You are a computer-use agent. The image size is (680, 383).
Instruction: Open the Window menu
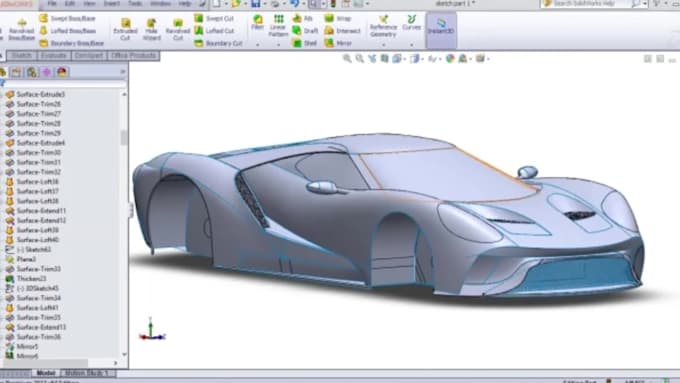tap(160, 3)
